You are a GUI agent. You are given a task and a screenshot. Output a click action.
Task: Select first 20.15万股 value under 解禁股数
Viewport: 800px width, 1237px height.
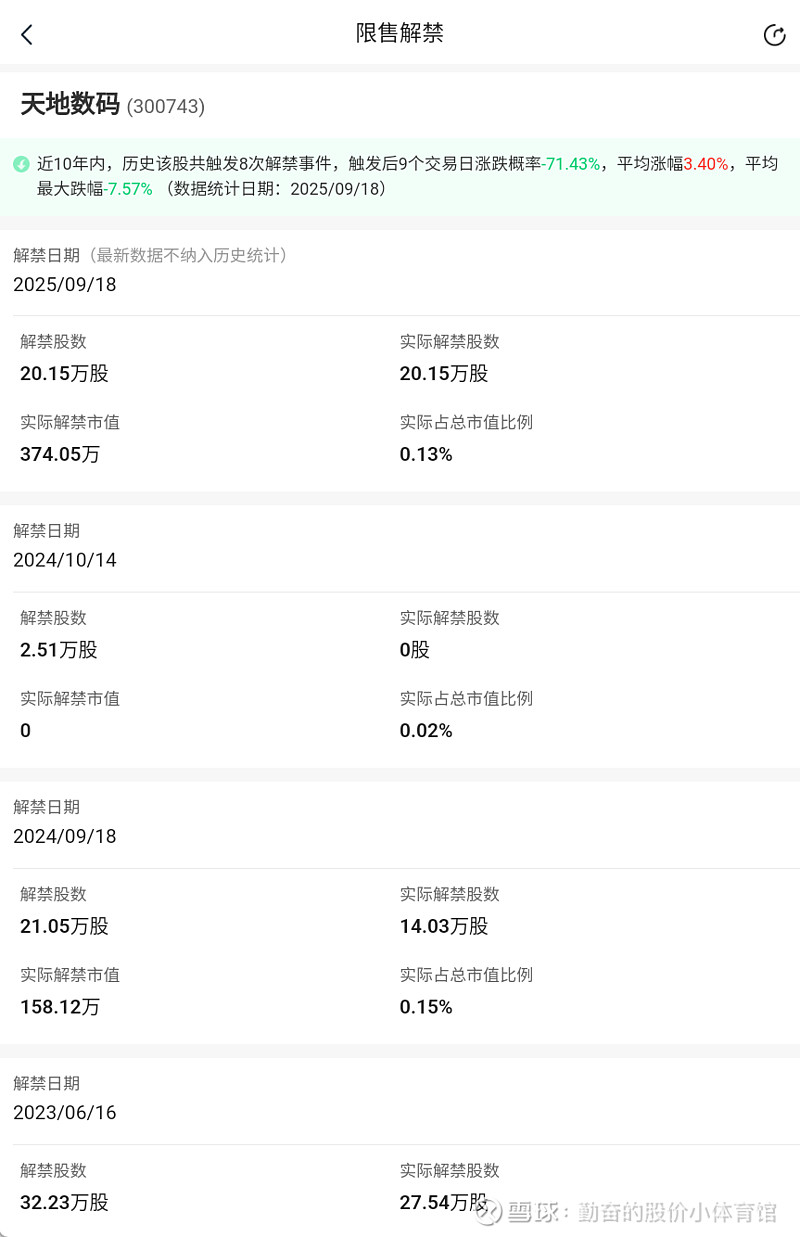coord(64,374)
